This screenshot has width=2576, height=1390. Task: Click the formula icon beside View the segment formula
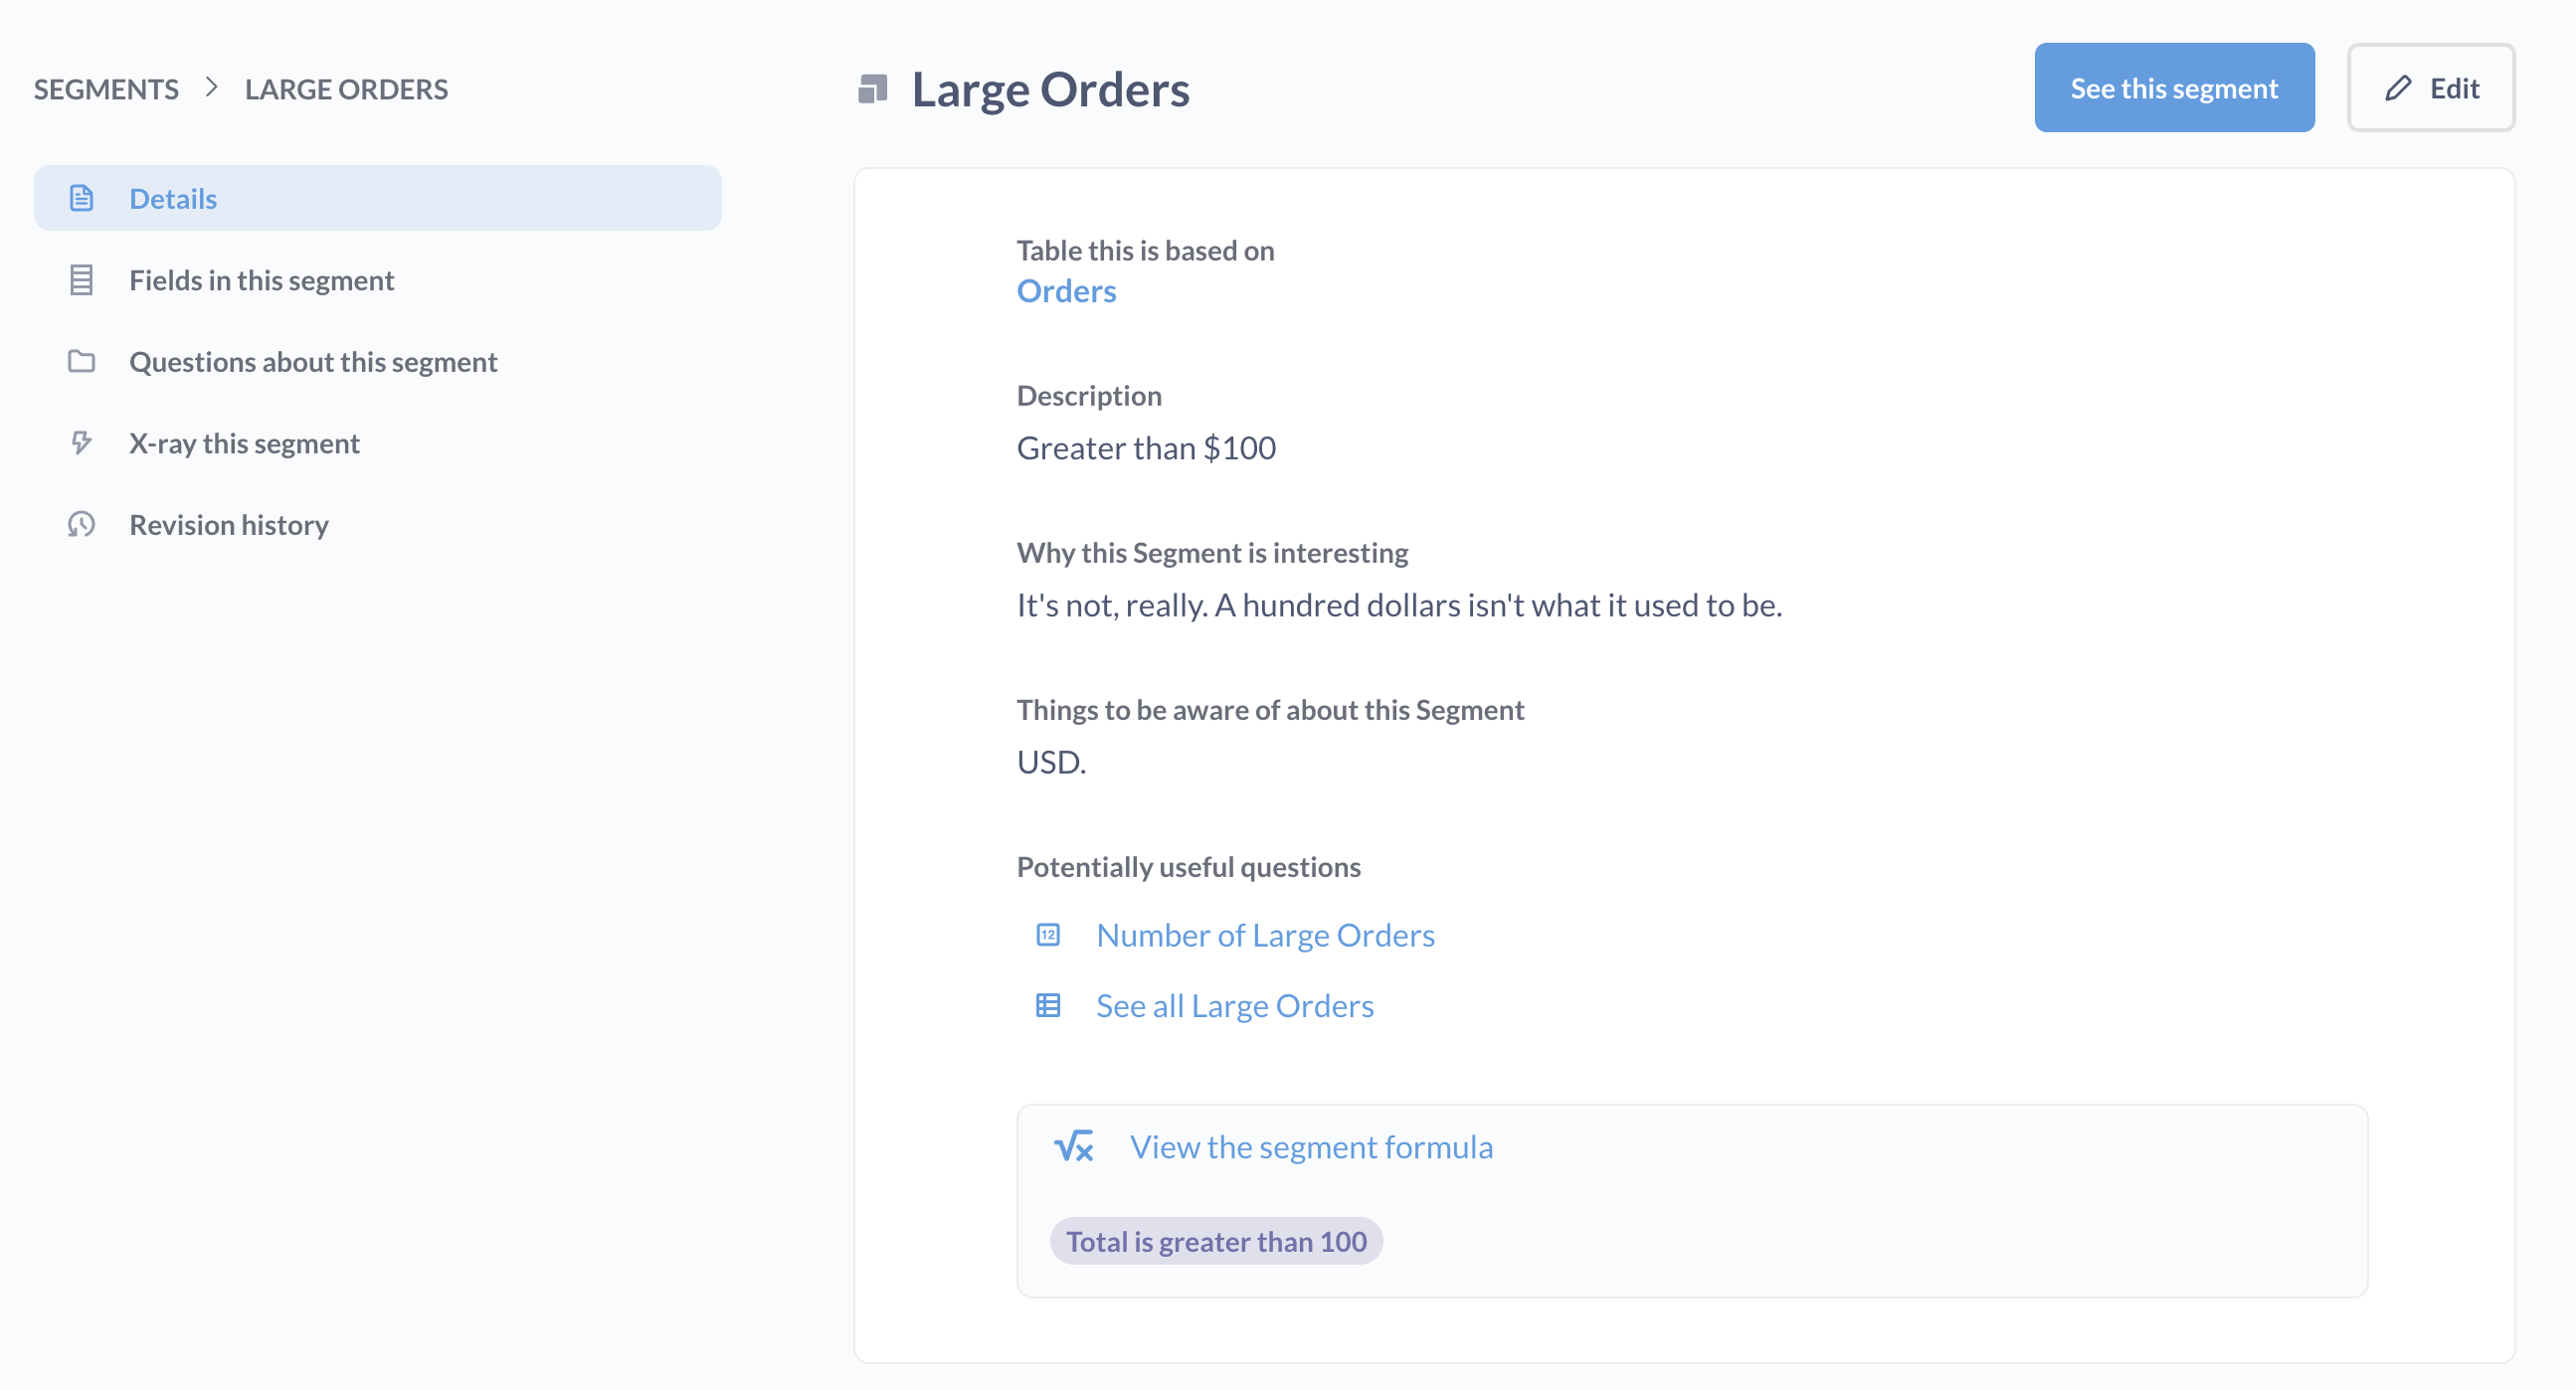pos(1074,1147)
